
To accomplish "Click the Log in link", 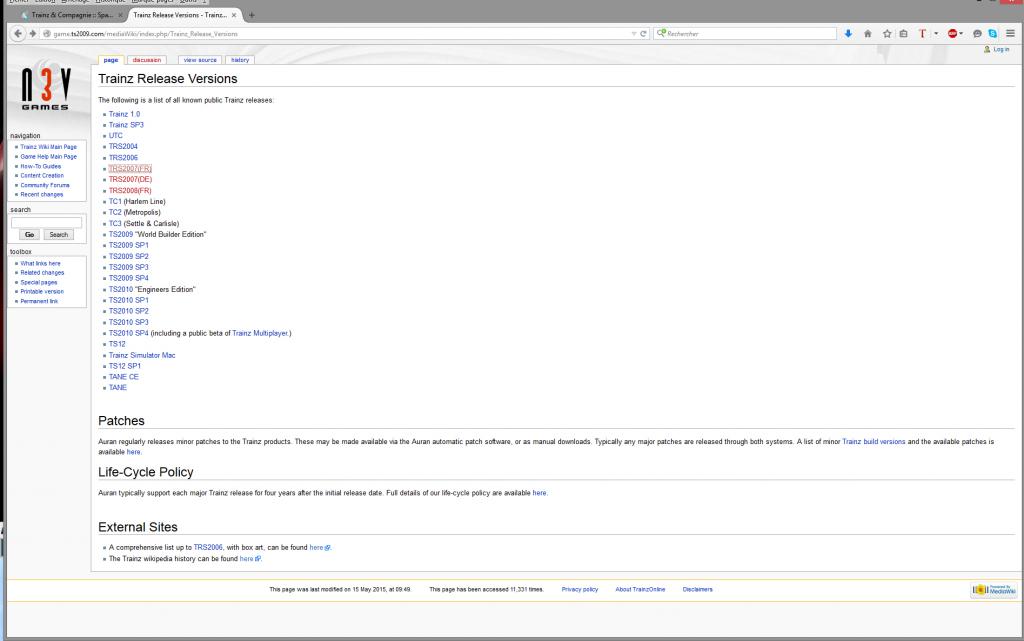I will pyautogui.click(x=1001, y=50).
